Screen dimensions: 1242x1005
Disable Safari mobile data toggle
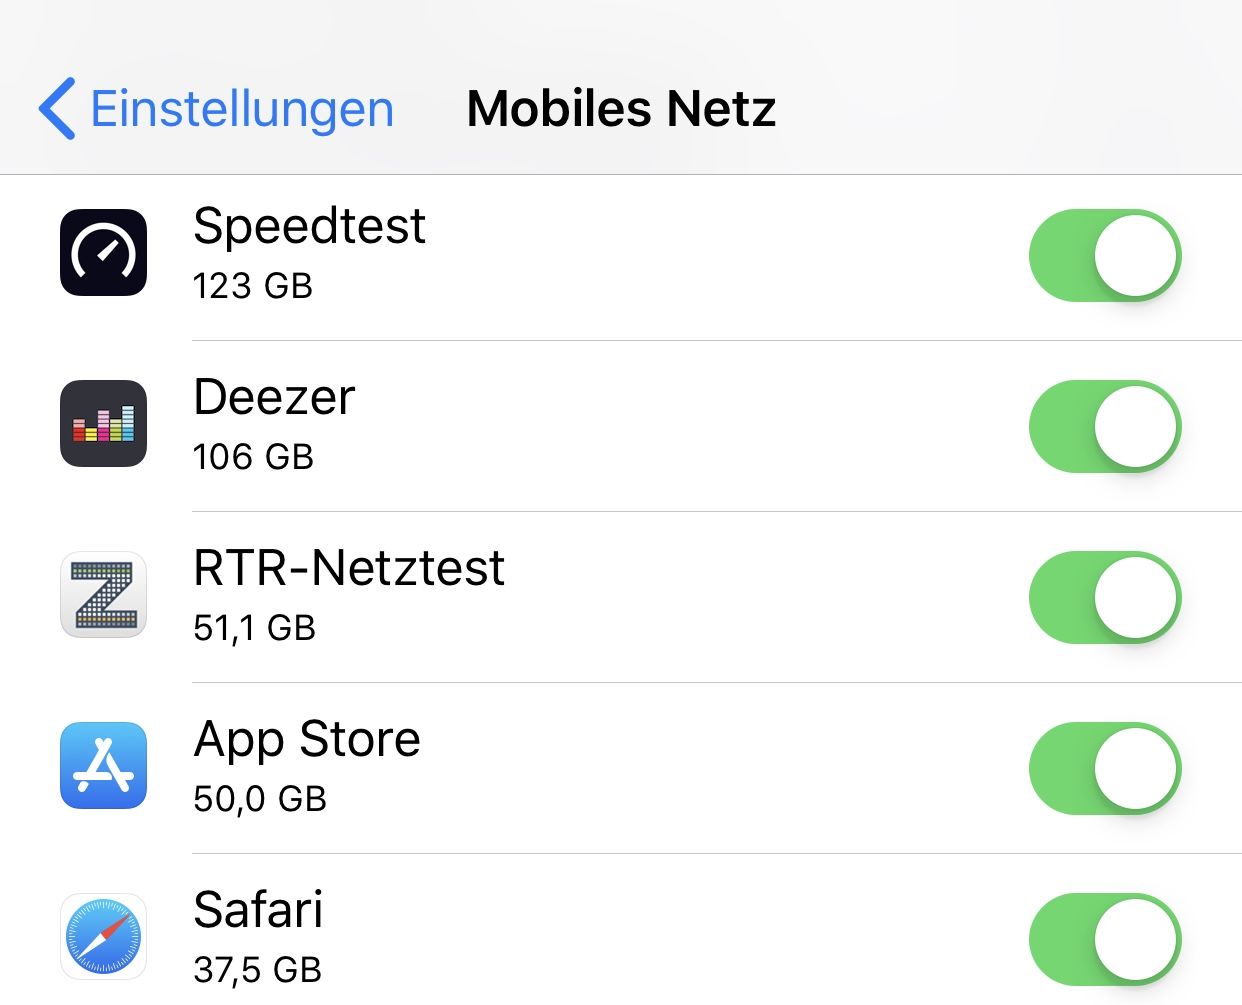tap(1104, 939)
